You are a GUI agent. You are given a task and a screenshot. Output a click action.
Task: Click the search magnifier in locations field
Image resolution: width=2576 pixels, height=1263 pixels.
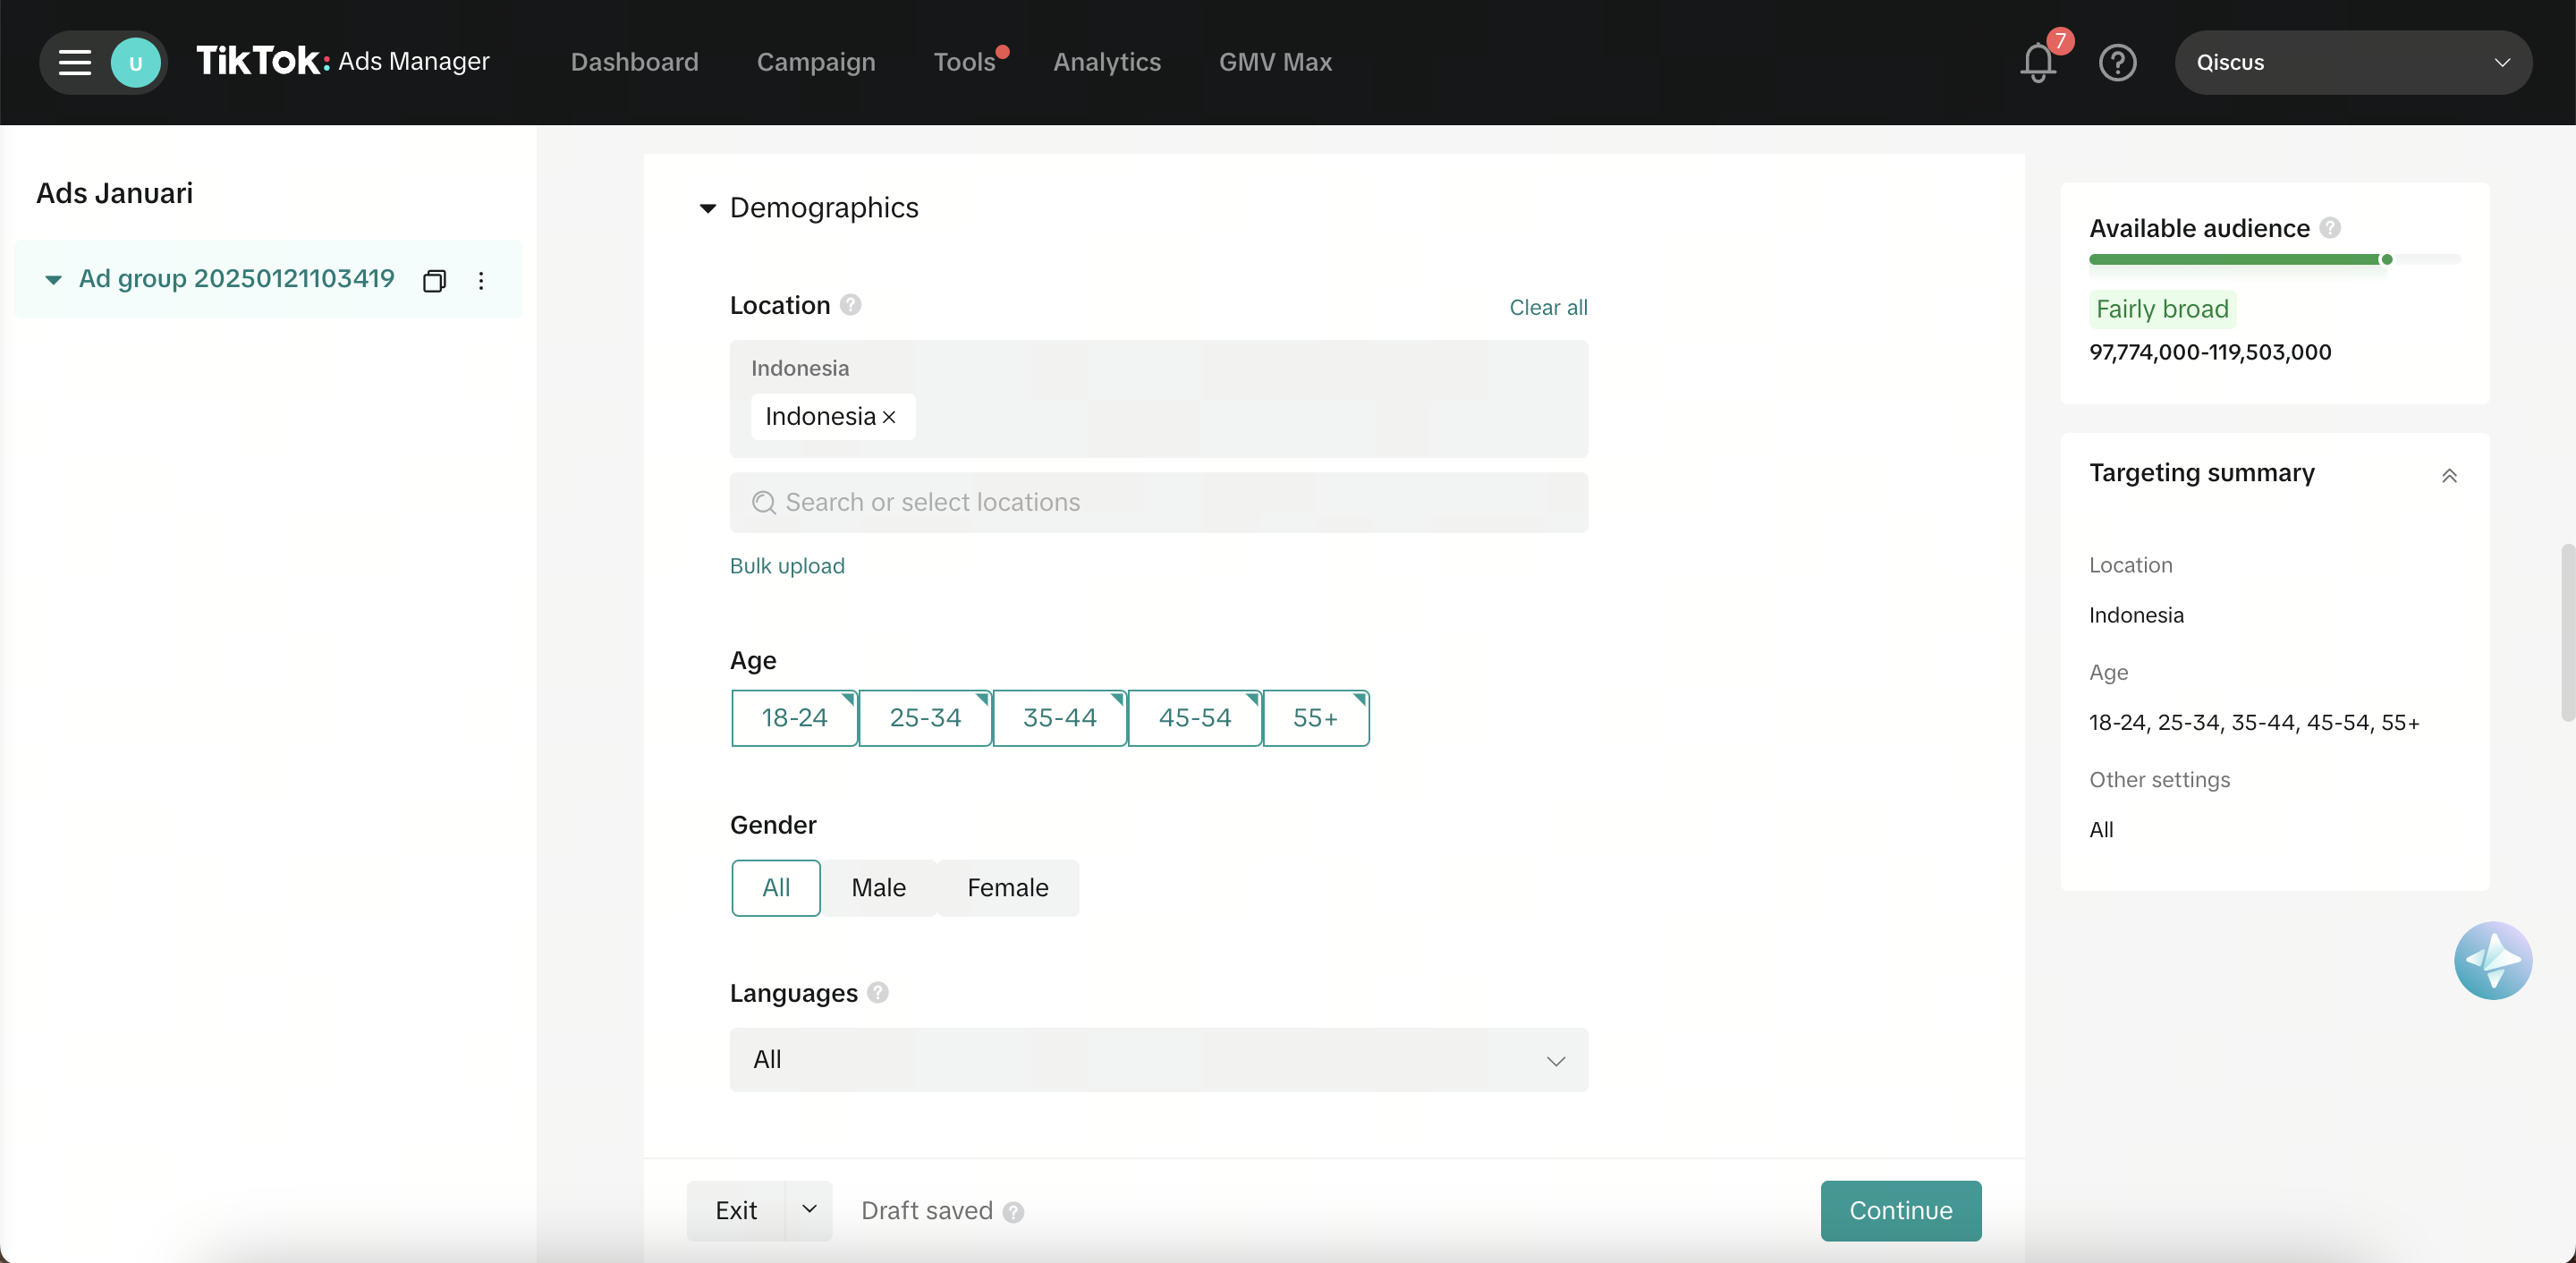click(763, 503)
